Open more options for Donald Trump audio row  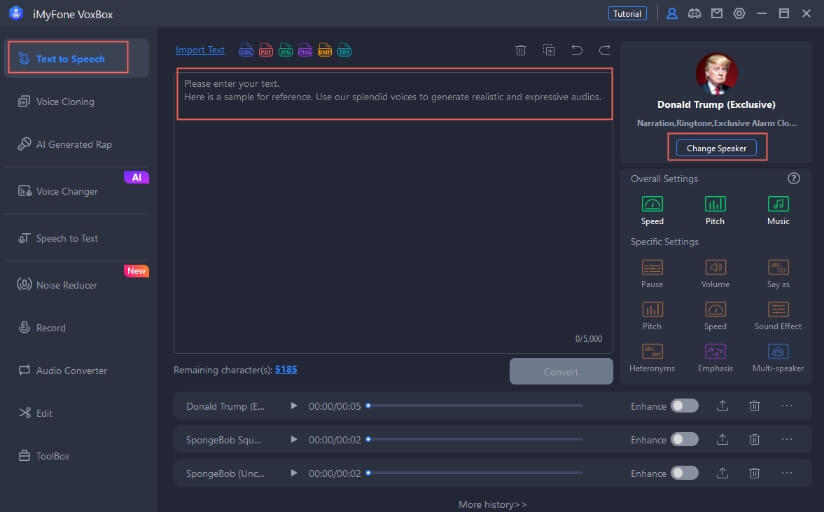click(x=787, y=406)
